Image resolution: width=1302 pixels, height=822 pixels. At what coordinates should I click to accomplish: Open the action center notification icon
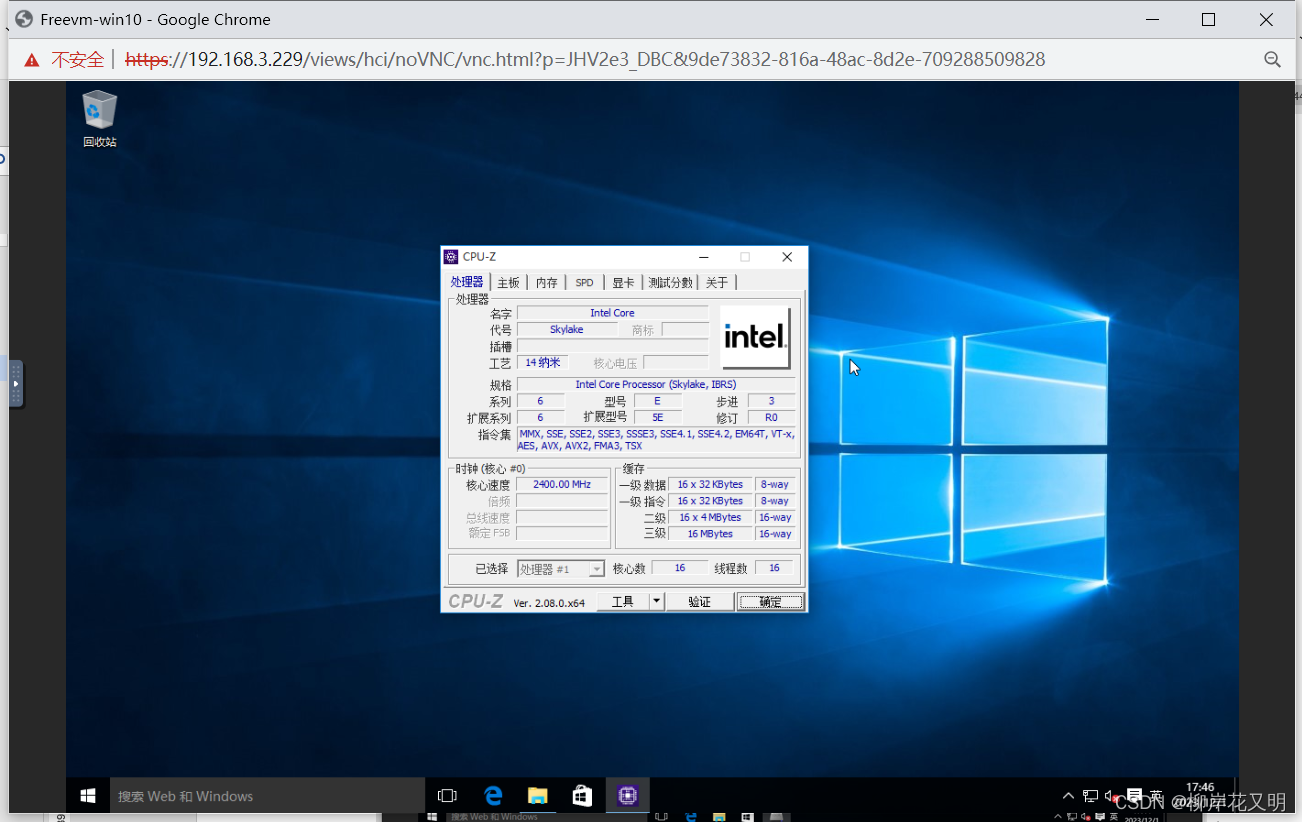tap(1134, 796)
